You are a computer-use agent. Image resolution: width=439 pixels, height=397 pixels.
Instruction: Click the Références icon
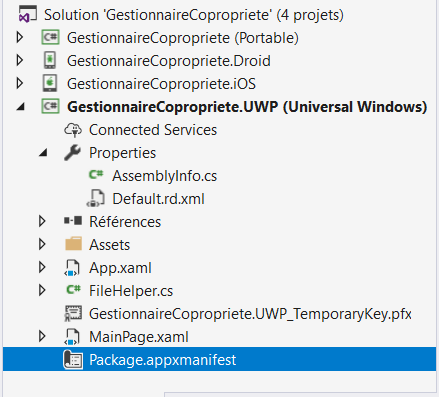[73, 221]
